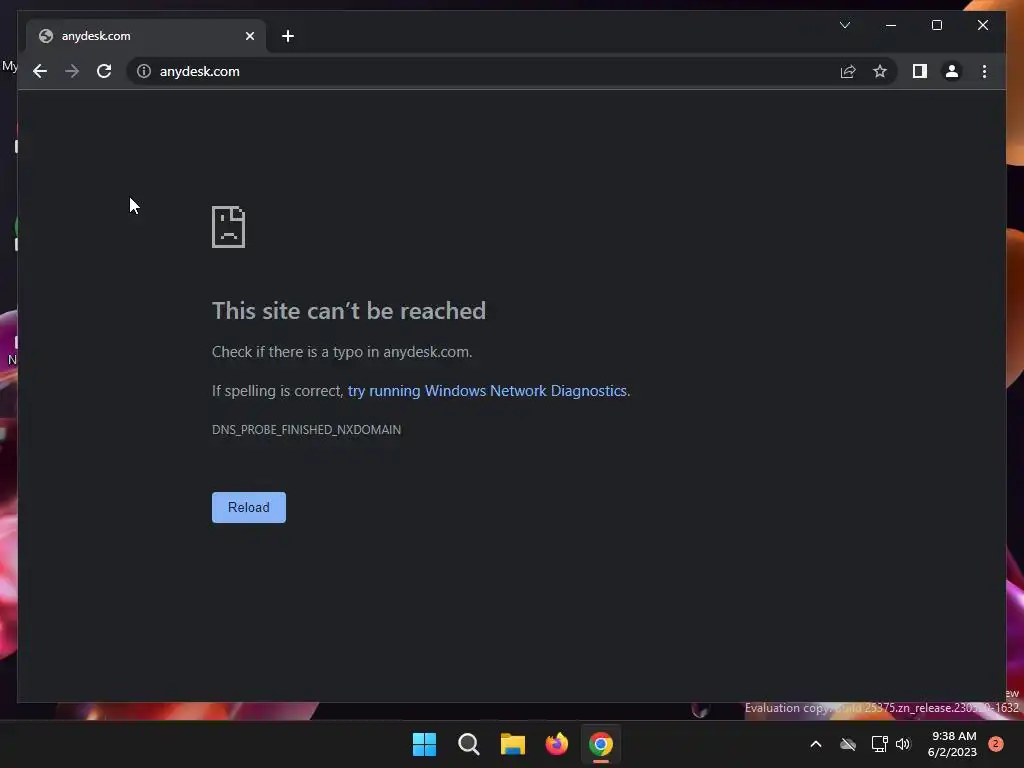The width and height of the screenshot is (1024, 768).
Task: Open network status tray icon
Action: 880,744
